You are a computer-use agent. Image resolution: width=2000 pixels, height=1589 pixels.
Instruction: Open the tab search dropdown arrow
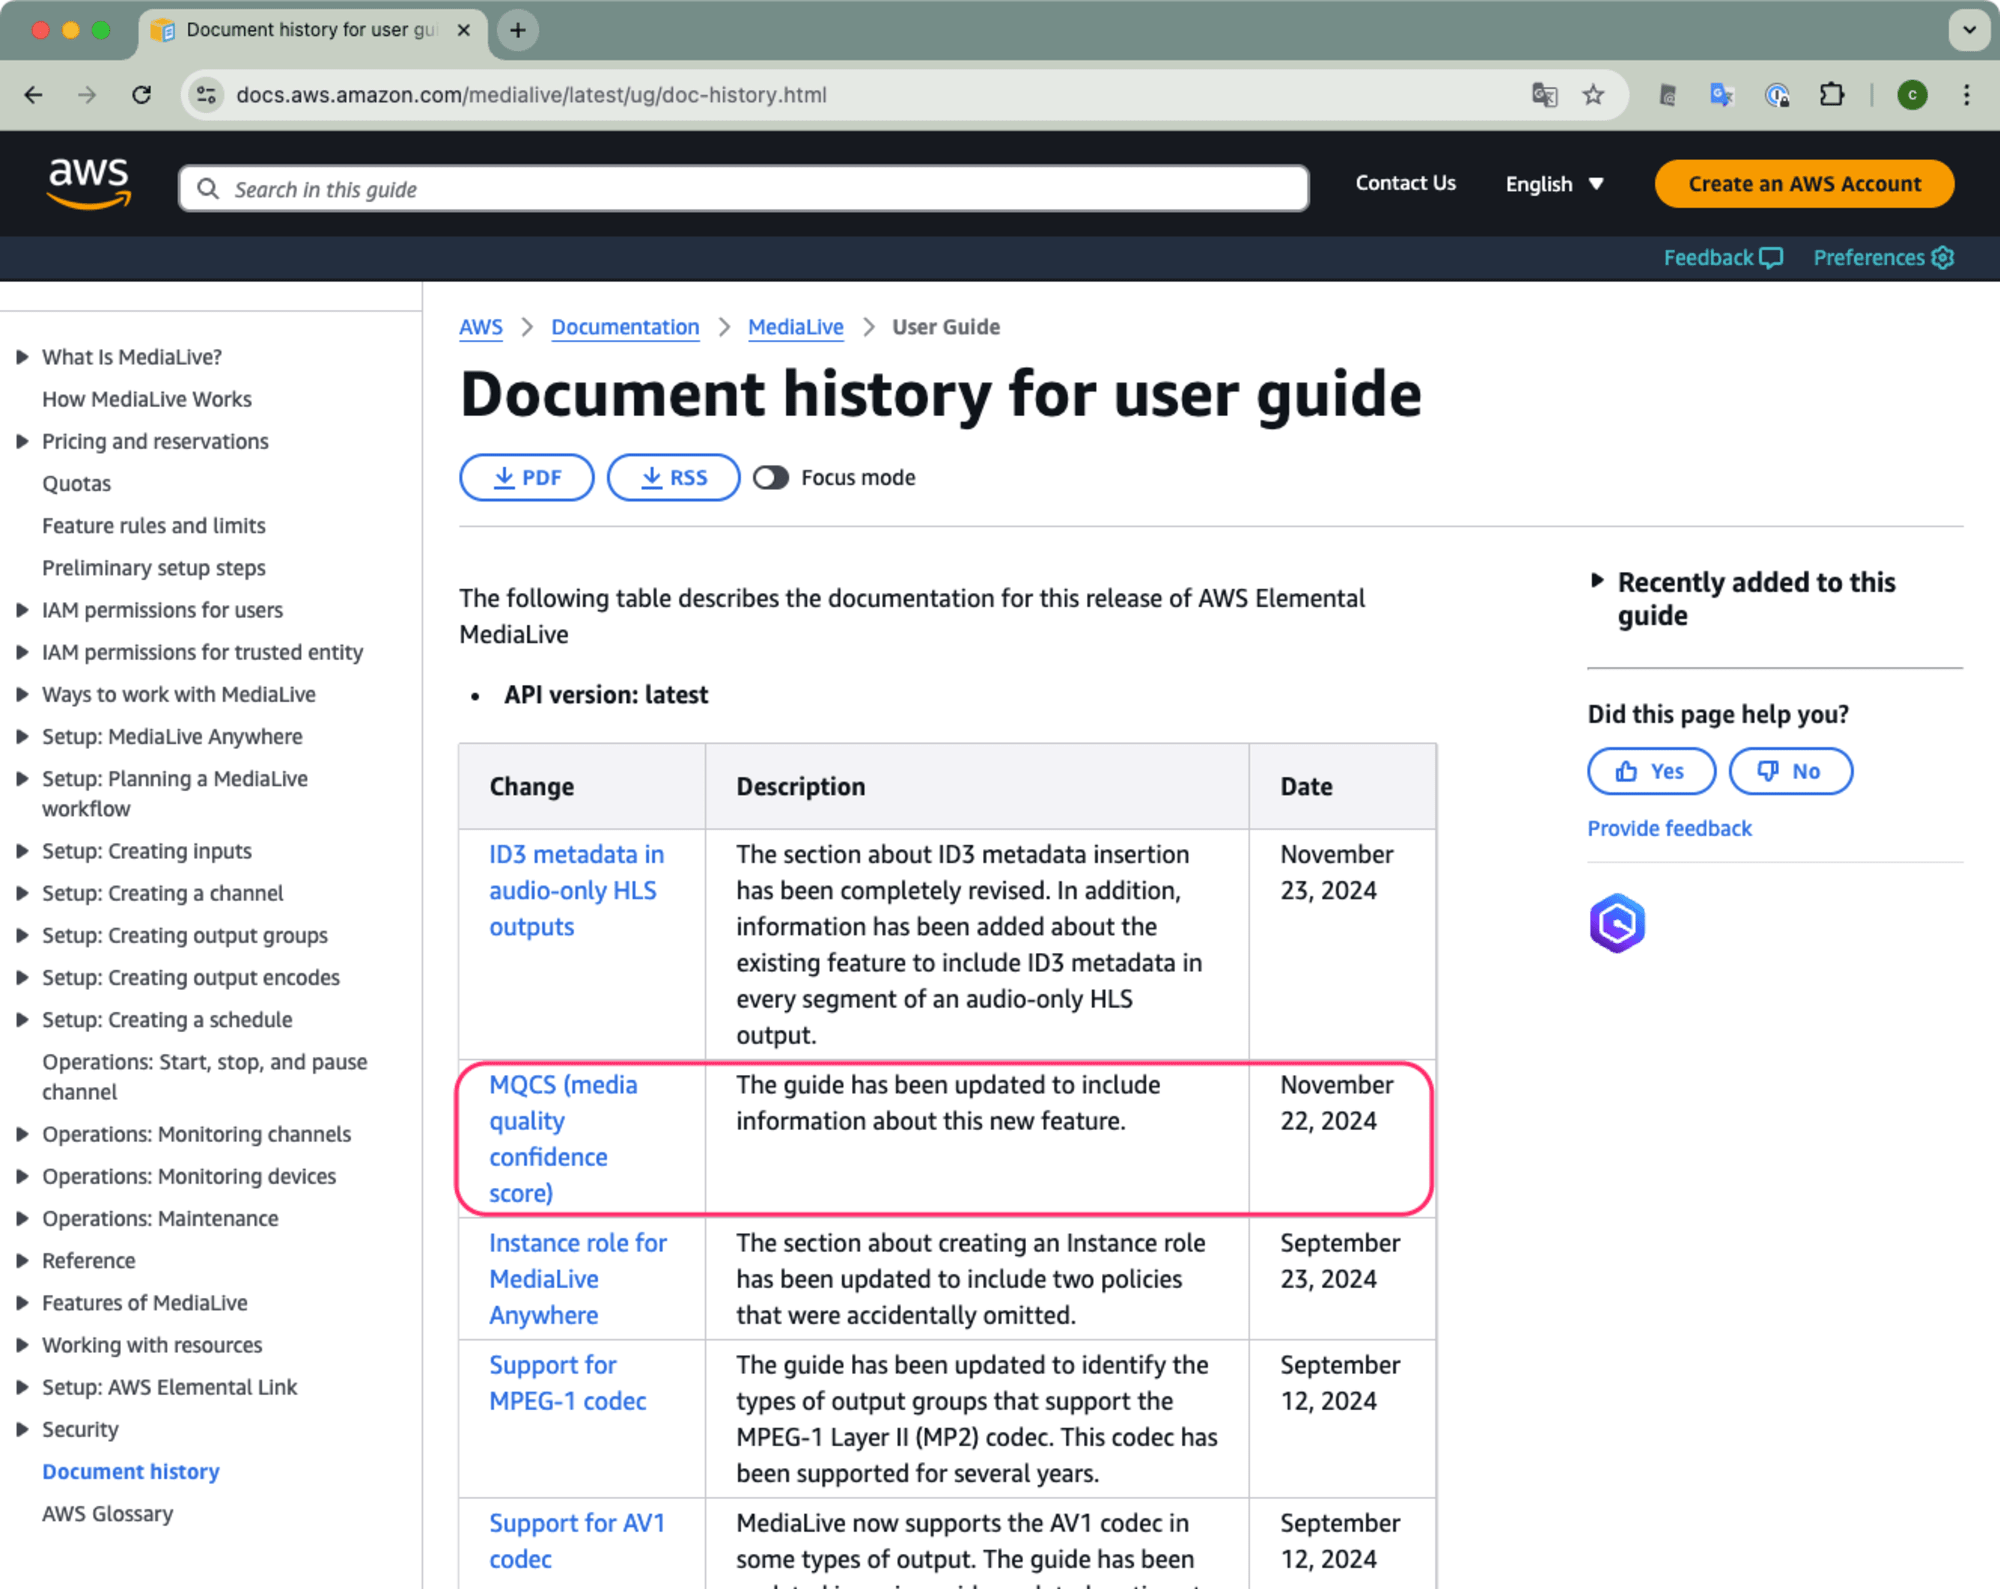1969,30
